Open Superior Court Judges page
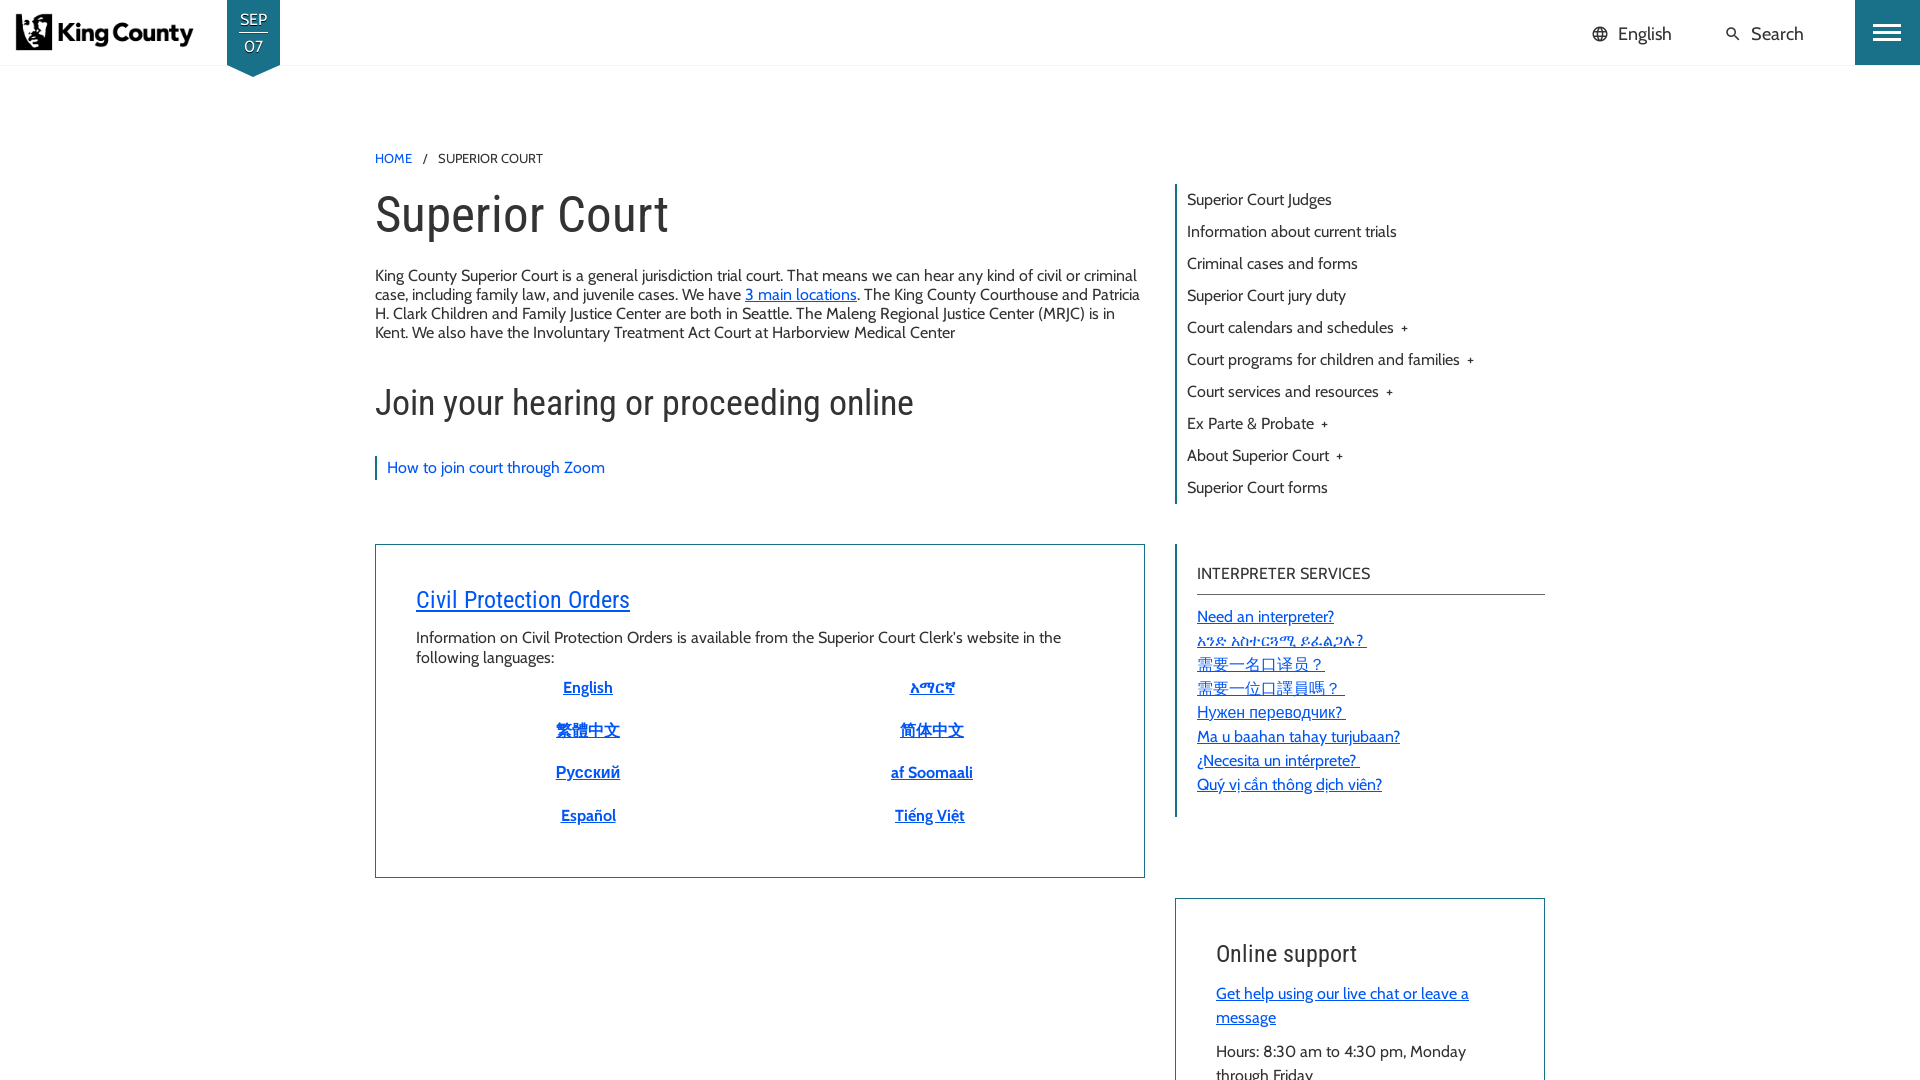This screenshot has height=1080, width=1920. pyautogui.click(x=1258, y=199)
